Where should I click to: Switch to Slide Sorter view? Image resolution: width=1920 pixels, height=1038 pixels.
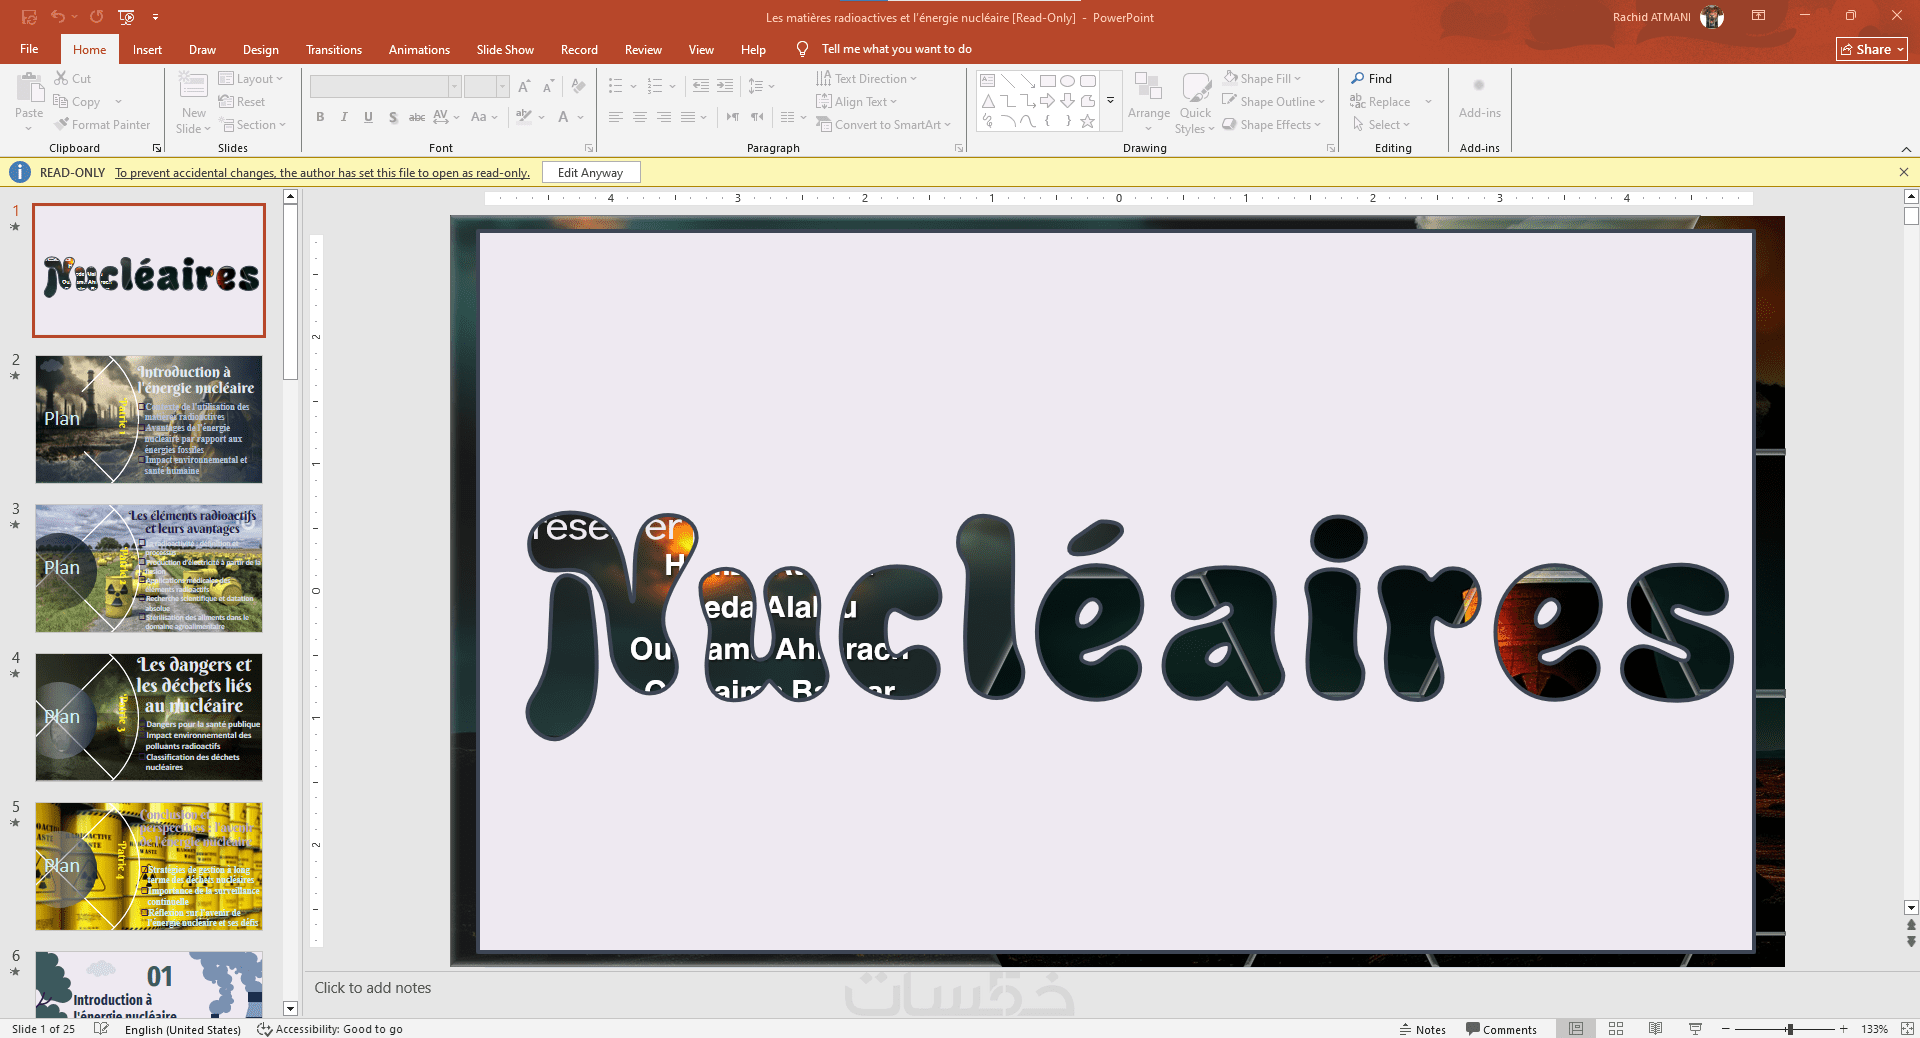click(1616, 1029)
